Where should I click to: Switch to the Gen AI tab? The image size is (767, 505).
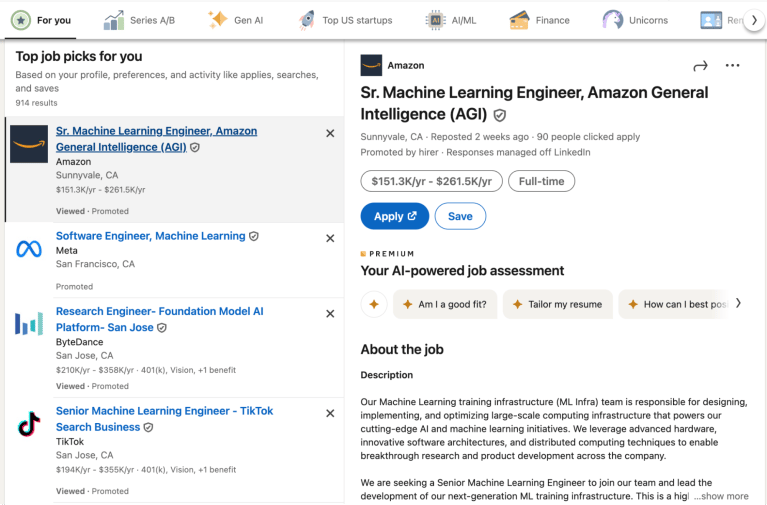coord(235,20)
